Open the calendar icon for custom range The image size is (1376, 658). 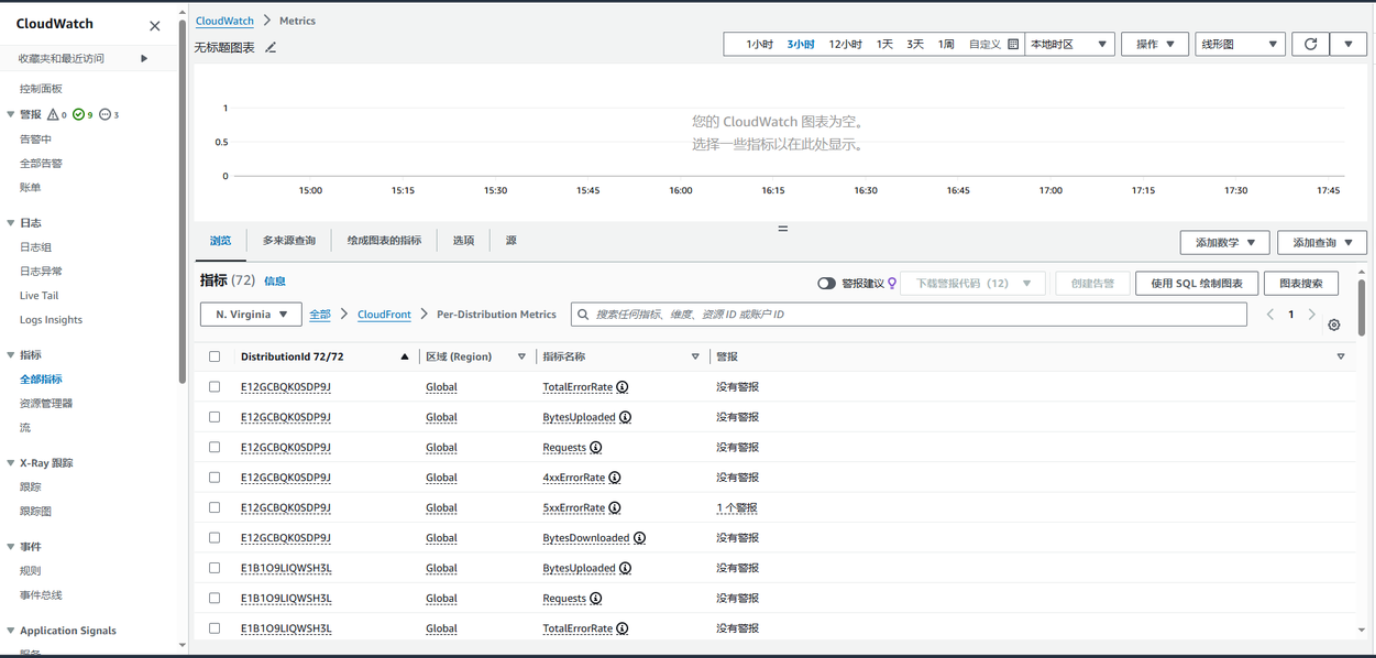click(x=1013, y=44)
